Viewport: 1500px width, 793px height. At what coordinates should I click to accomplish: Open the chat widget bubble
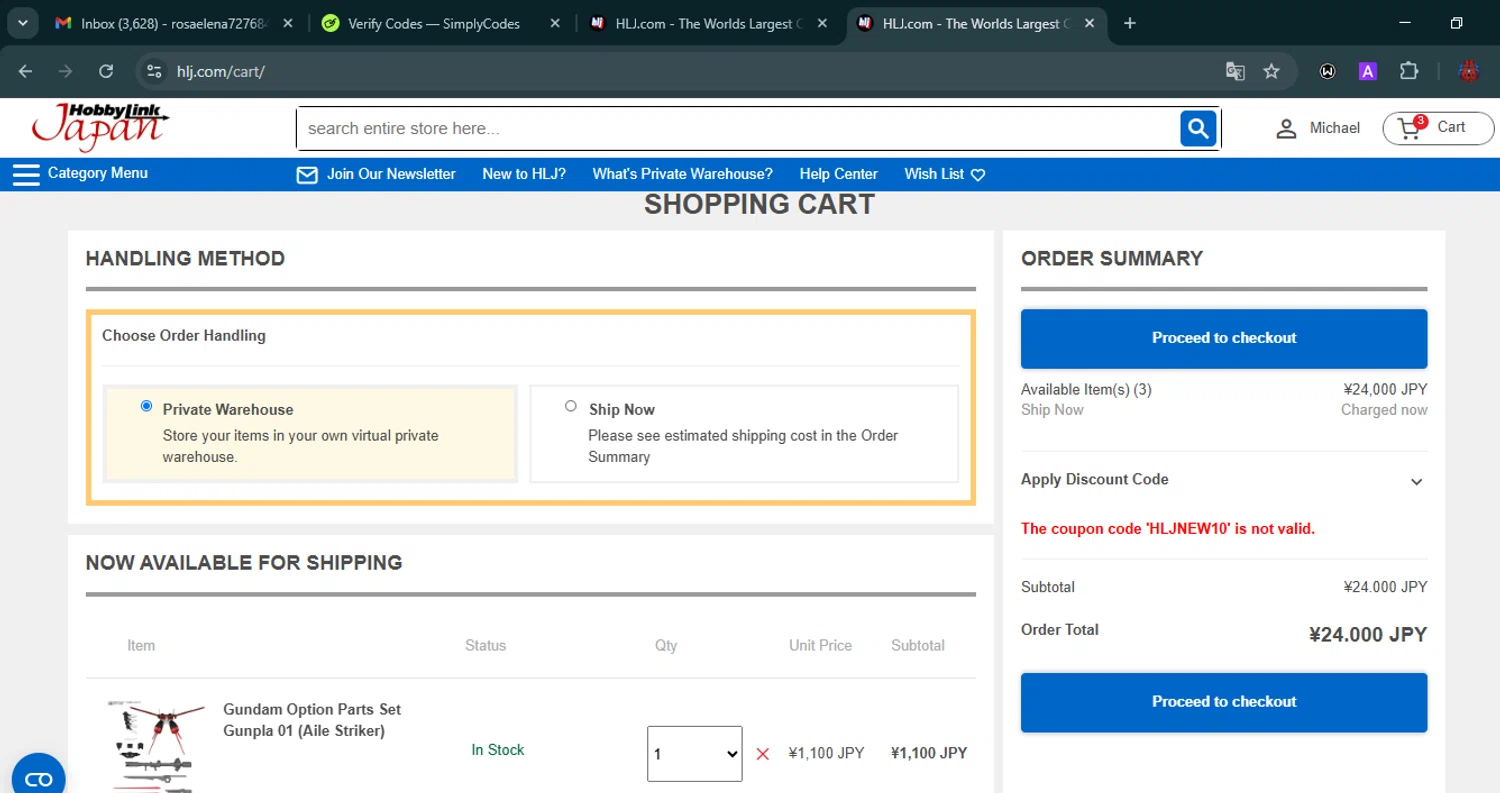click(x=38, y=778)
